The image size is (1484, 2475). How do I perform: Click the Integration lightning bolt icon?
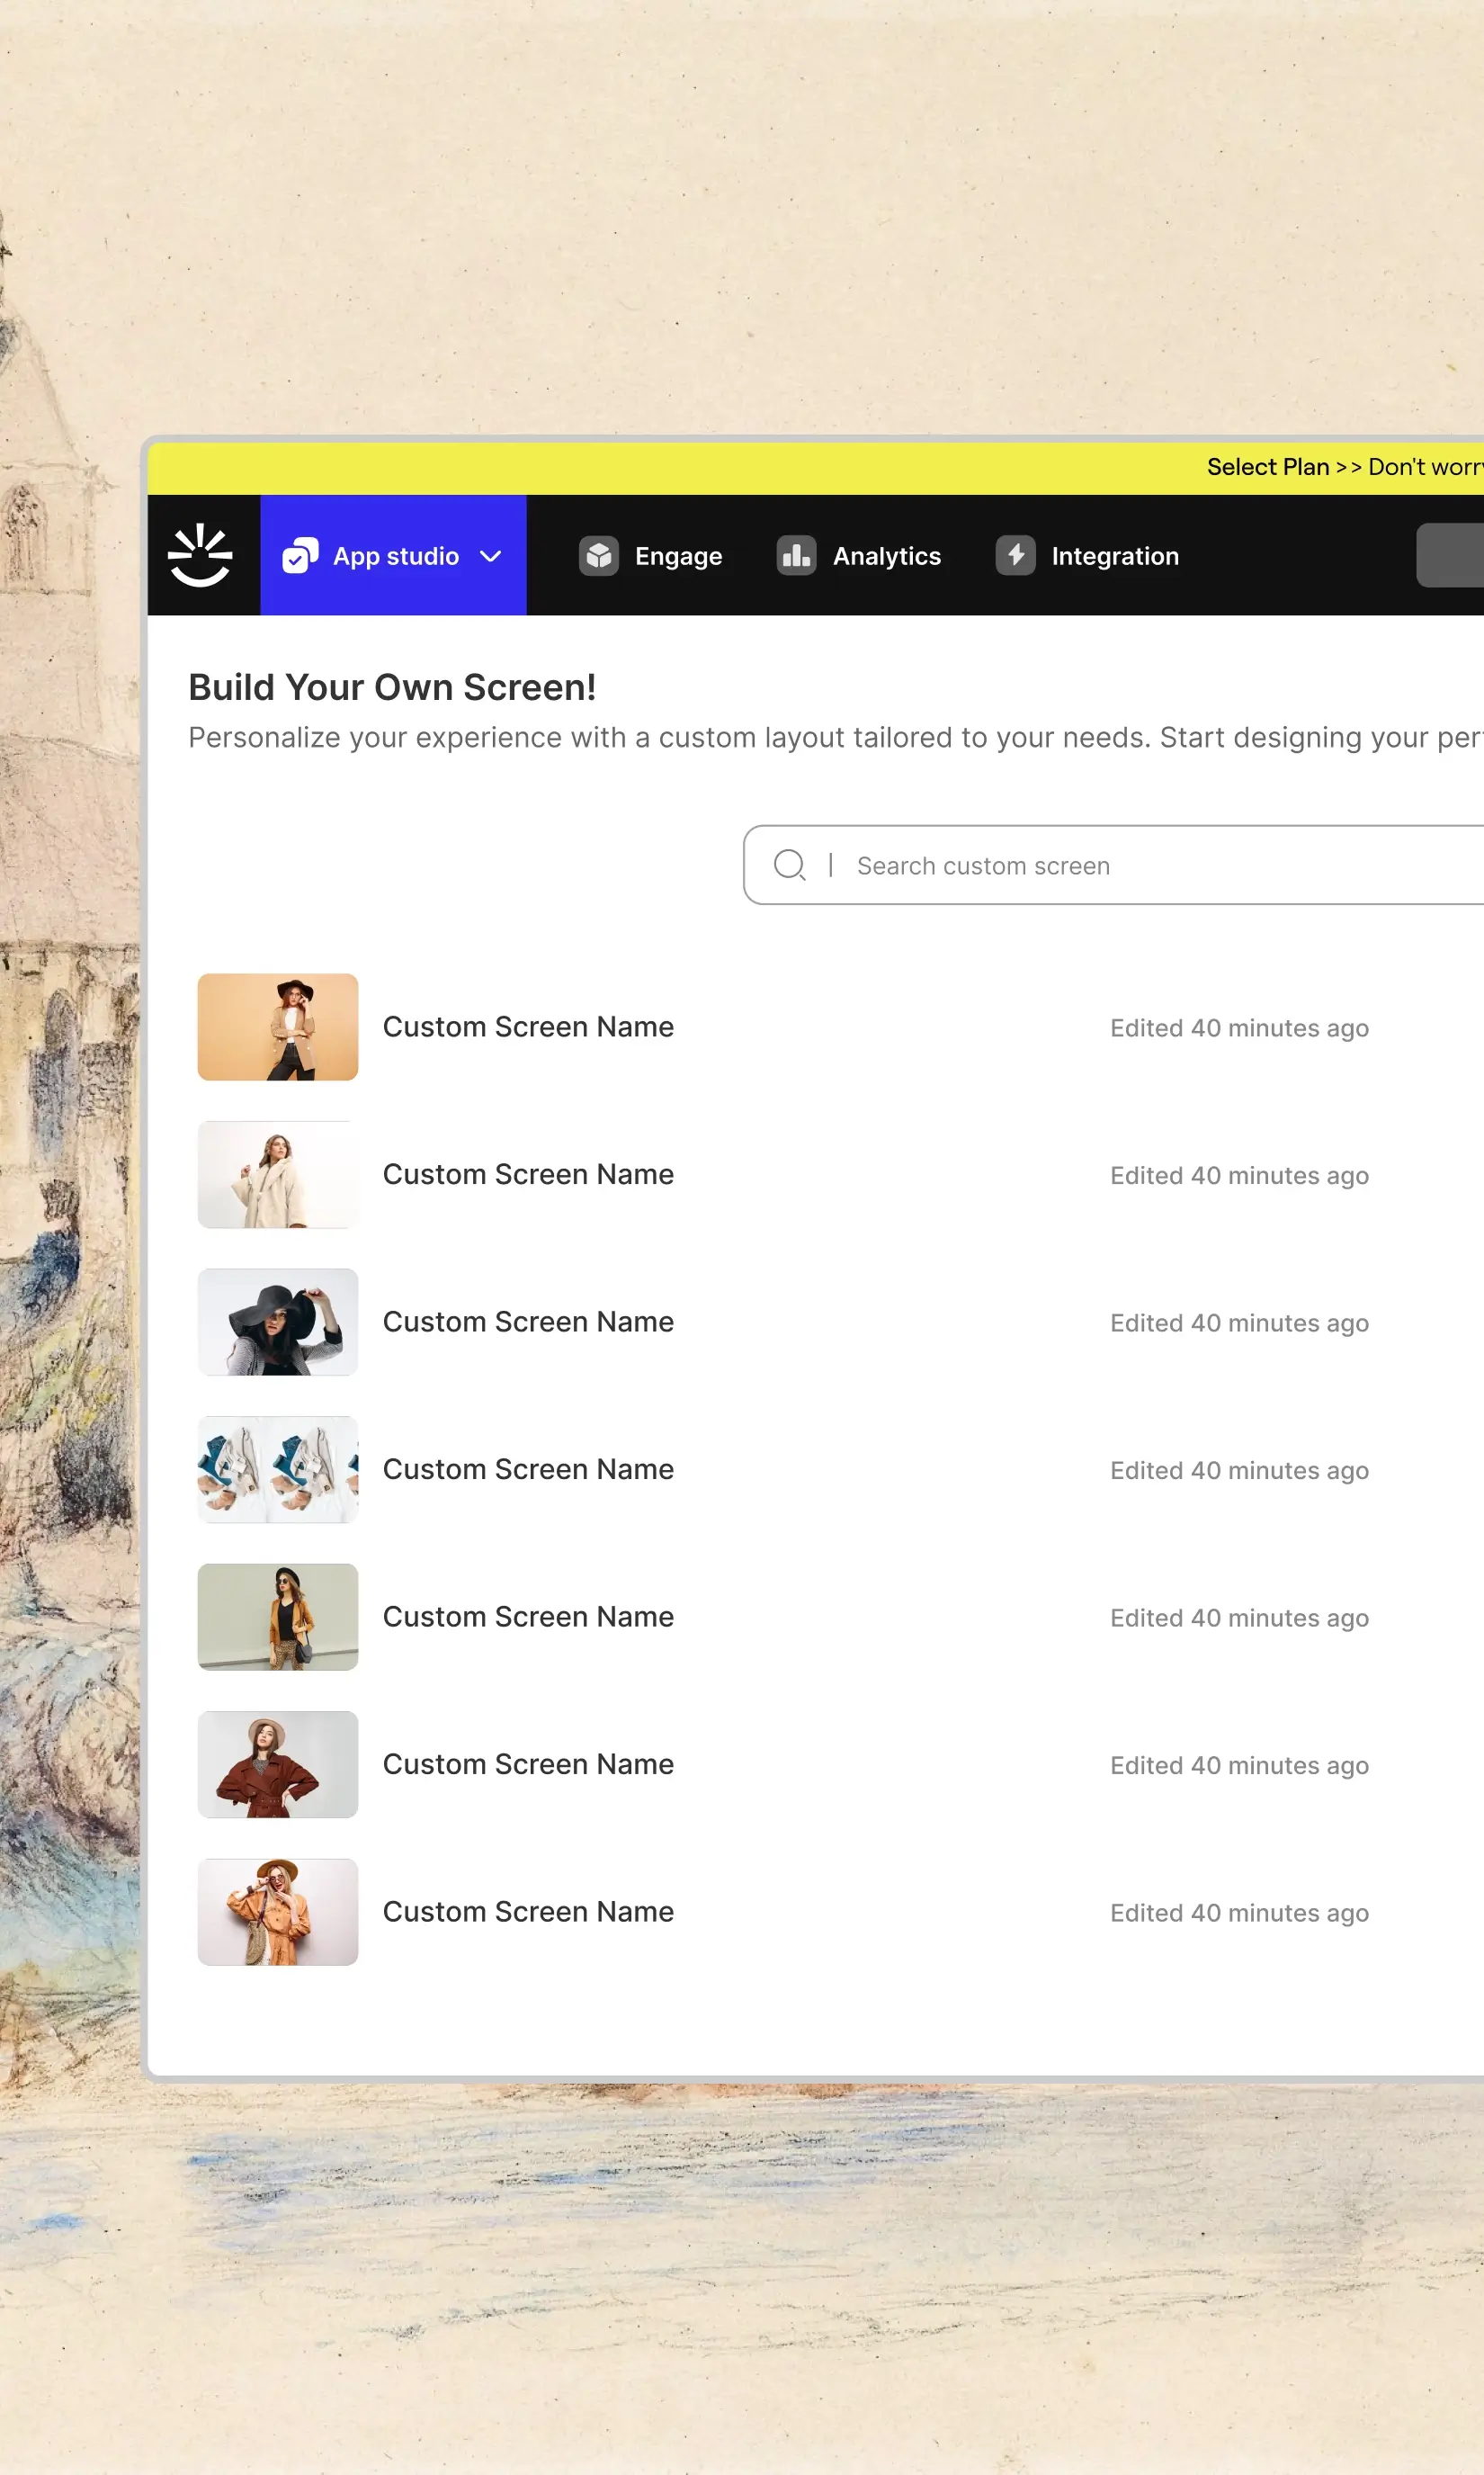coord(1015,555)
